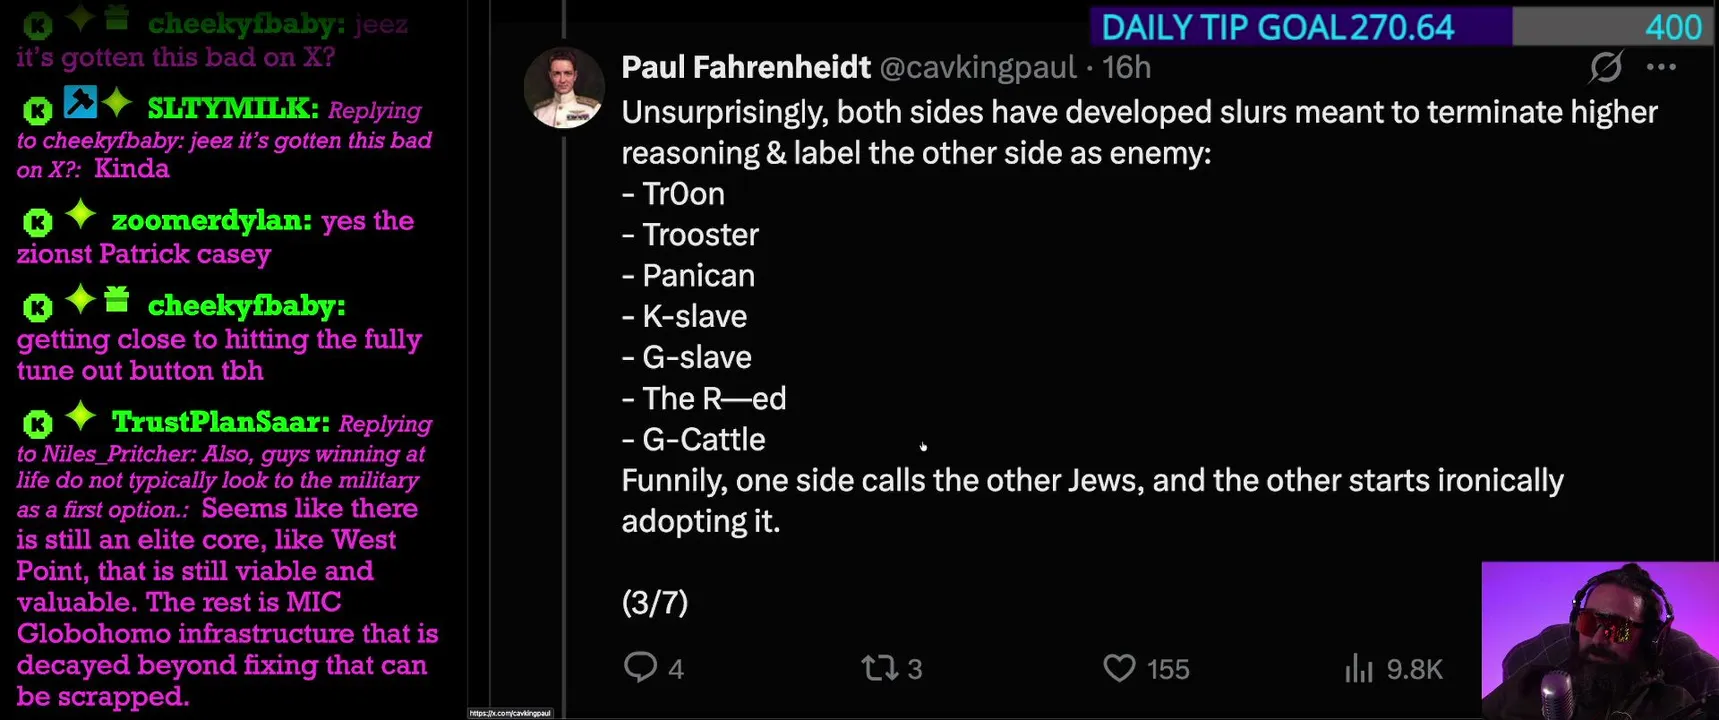The height and width of the screenshot is (720, 1719).
Task: Click the reply speech bubble icon
Action: 640,667
